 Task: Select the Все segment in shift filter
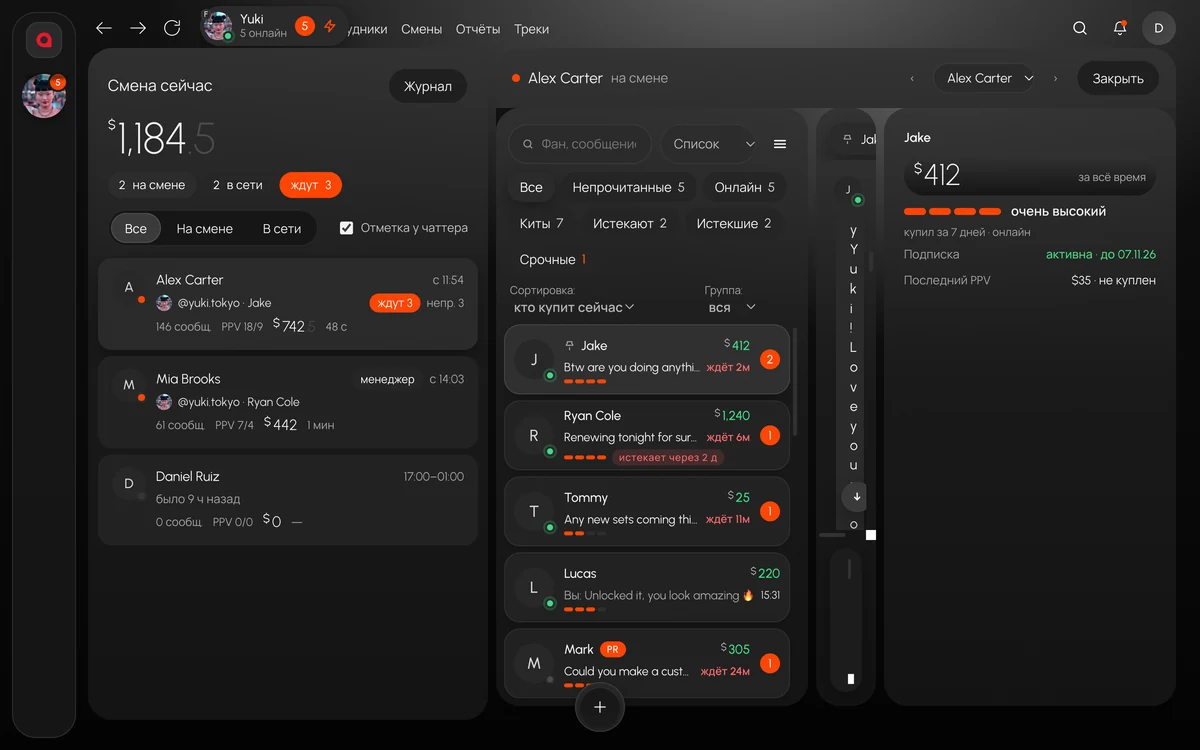136,228
